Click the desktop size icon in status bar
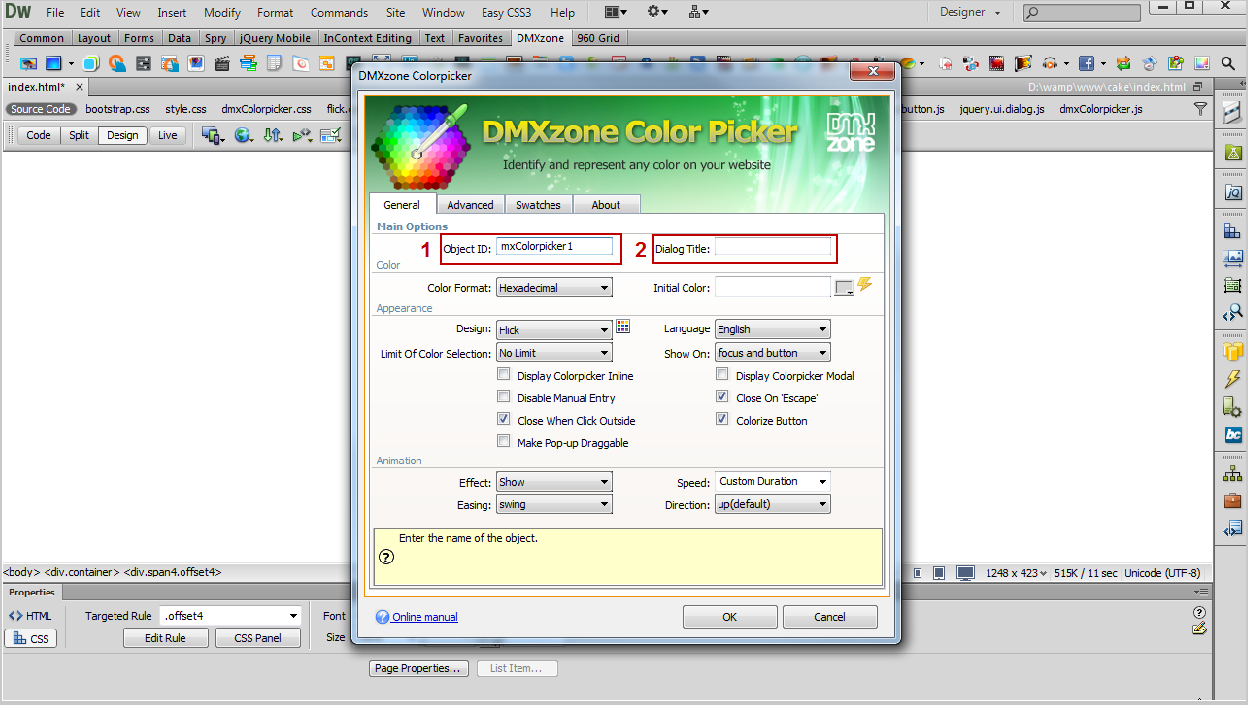The width and height of the screenshot is (1248, 705). point(965,573)
